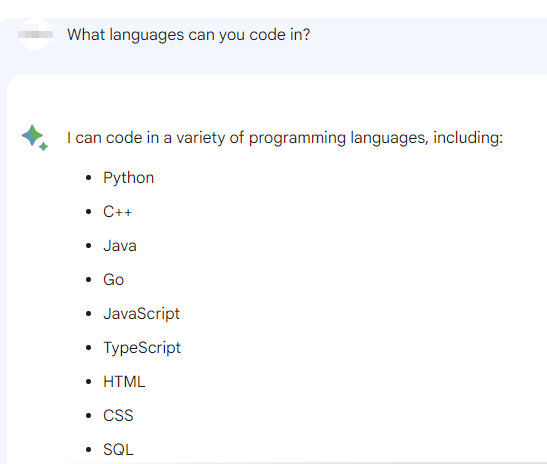This screenshot has height=464, width=547.
Task: Click the bullet point next to SQL
Action: pyautogui.click(x=89, y=450)
